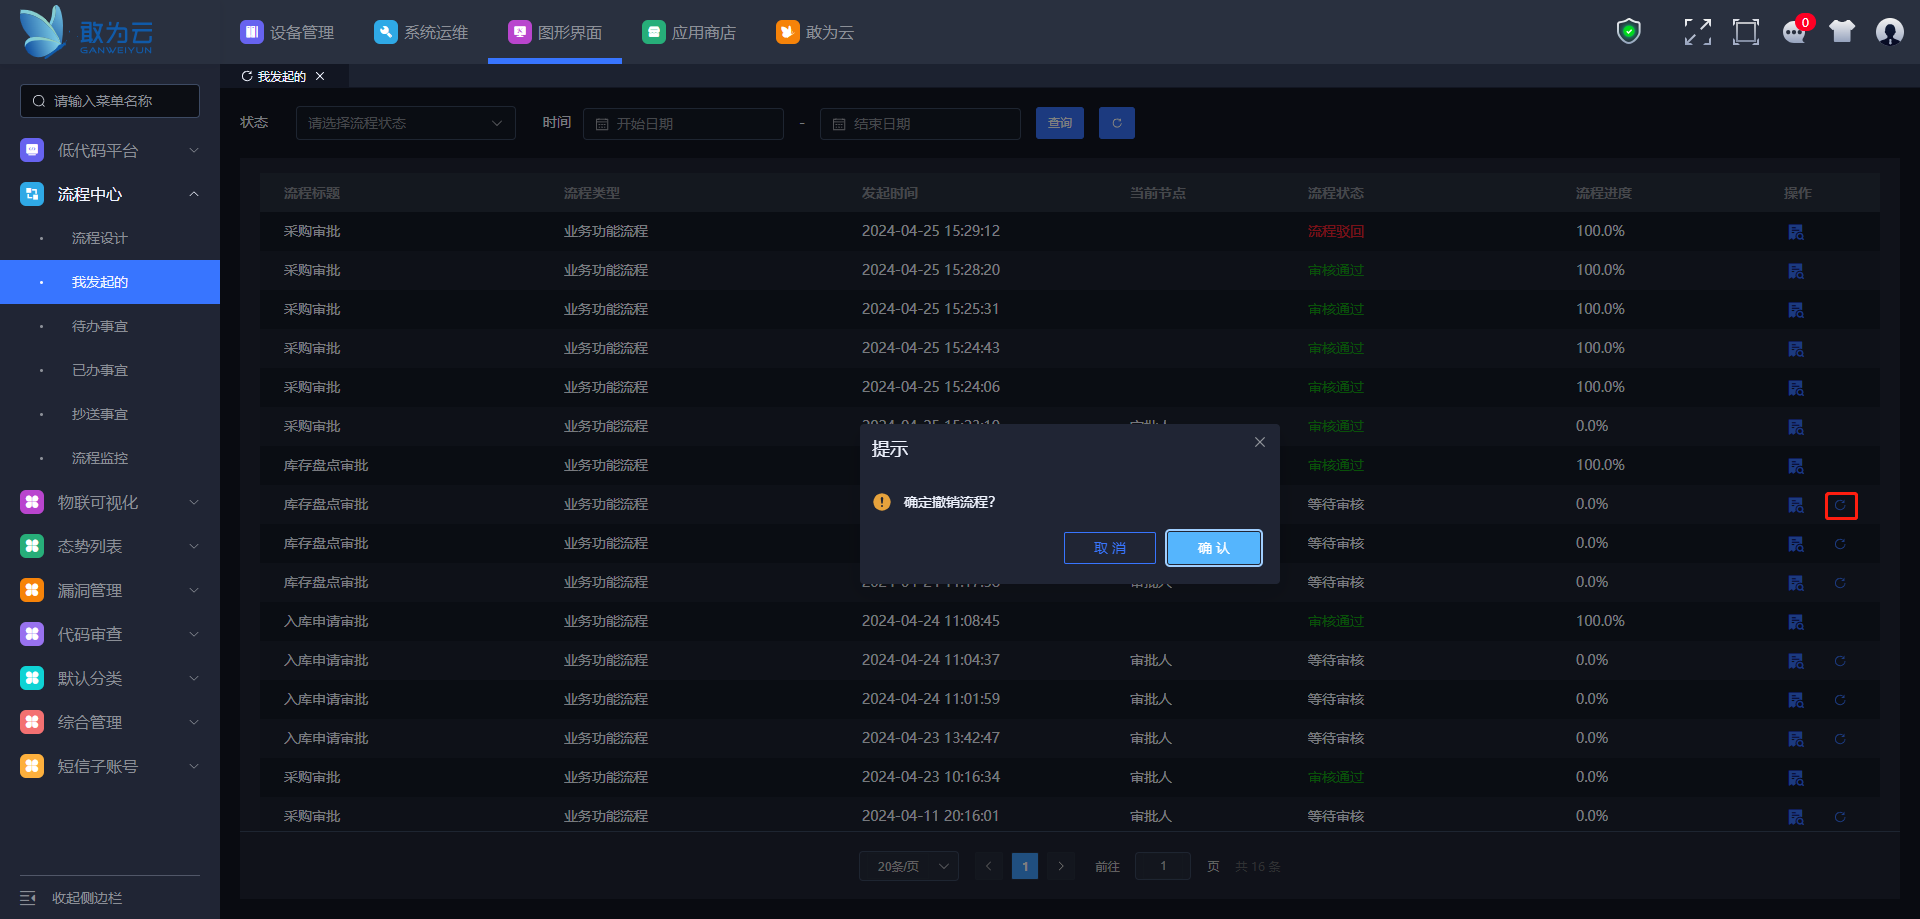1920x919 pixels.
Task: View details icon for the 流程驳回 row
Action: point(1796,232)
